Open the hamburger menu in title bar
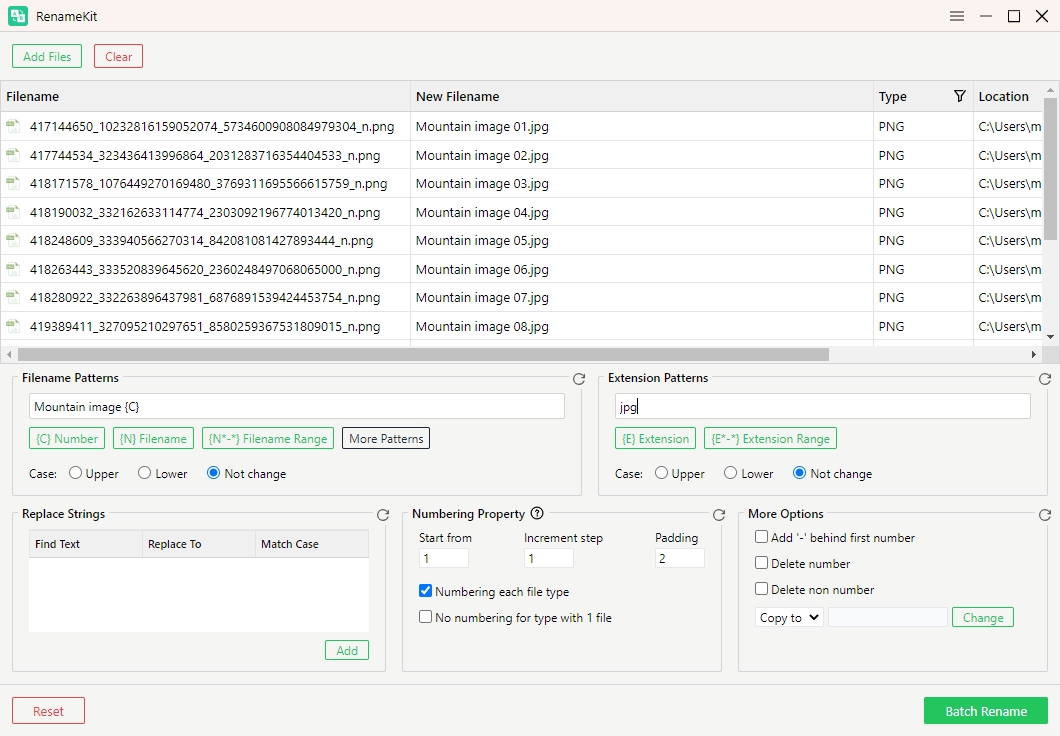The width and height of the screenshot is (1060, 736). [x=957, y=16]
